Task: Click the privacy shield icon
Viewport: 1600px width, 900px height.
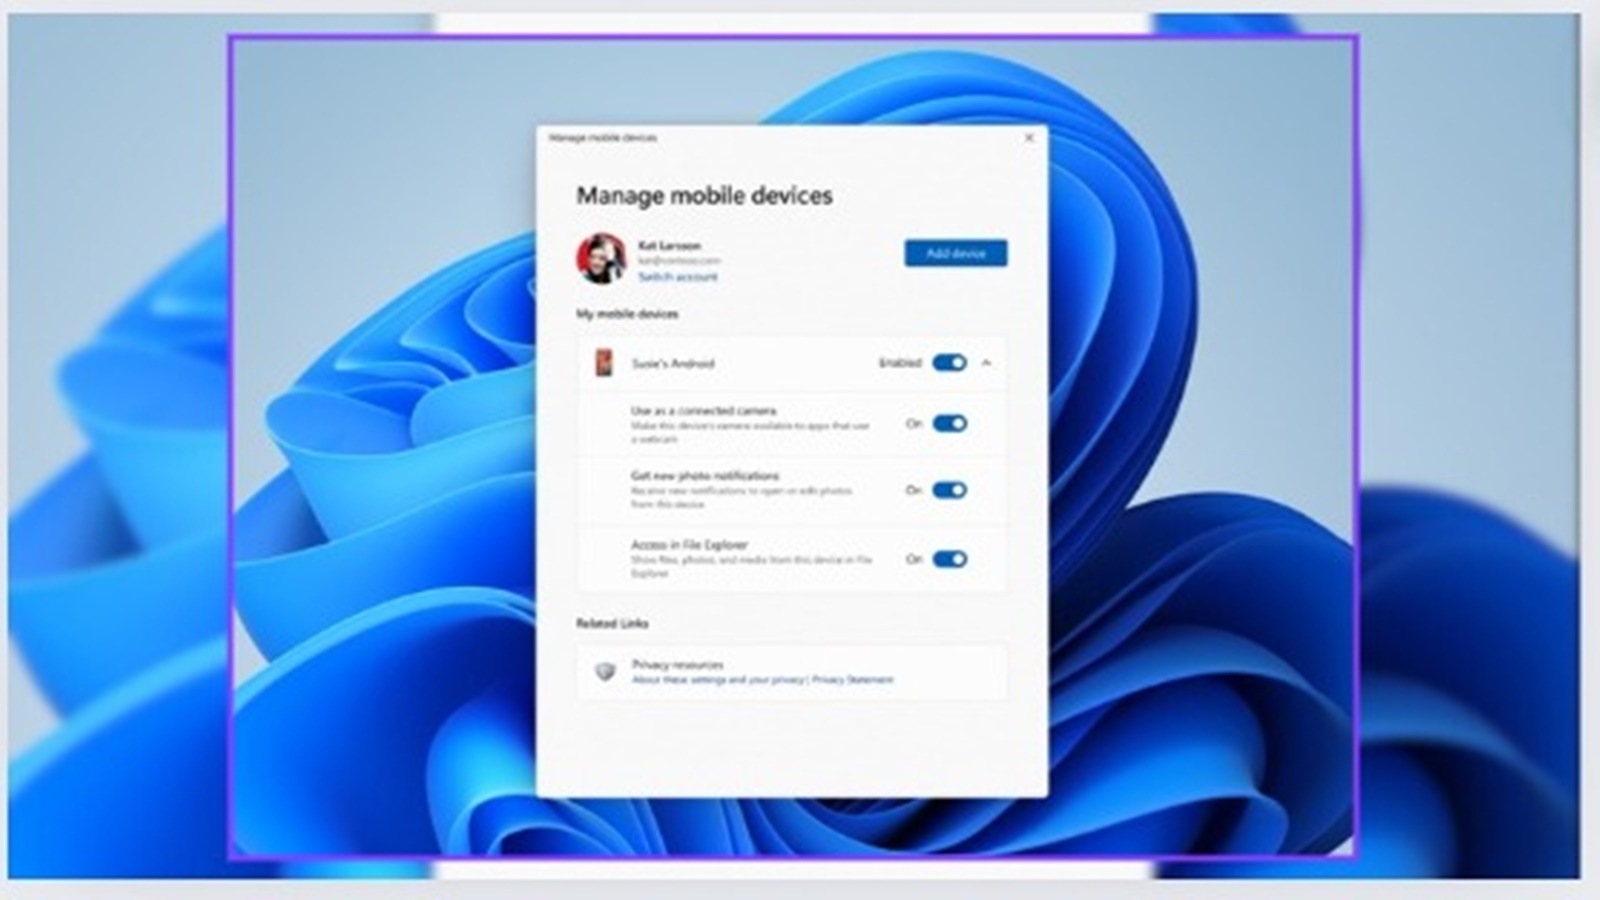Action: [x=605, y=670]
